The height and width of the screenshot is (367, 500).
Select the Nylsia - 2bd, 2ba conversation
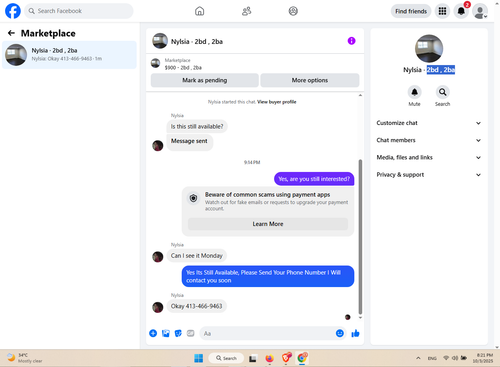(69, 55)
